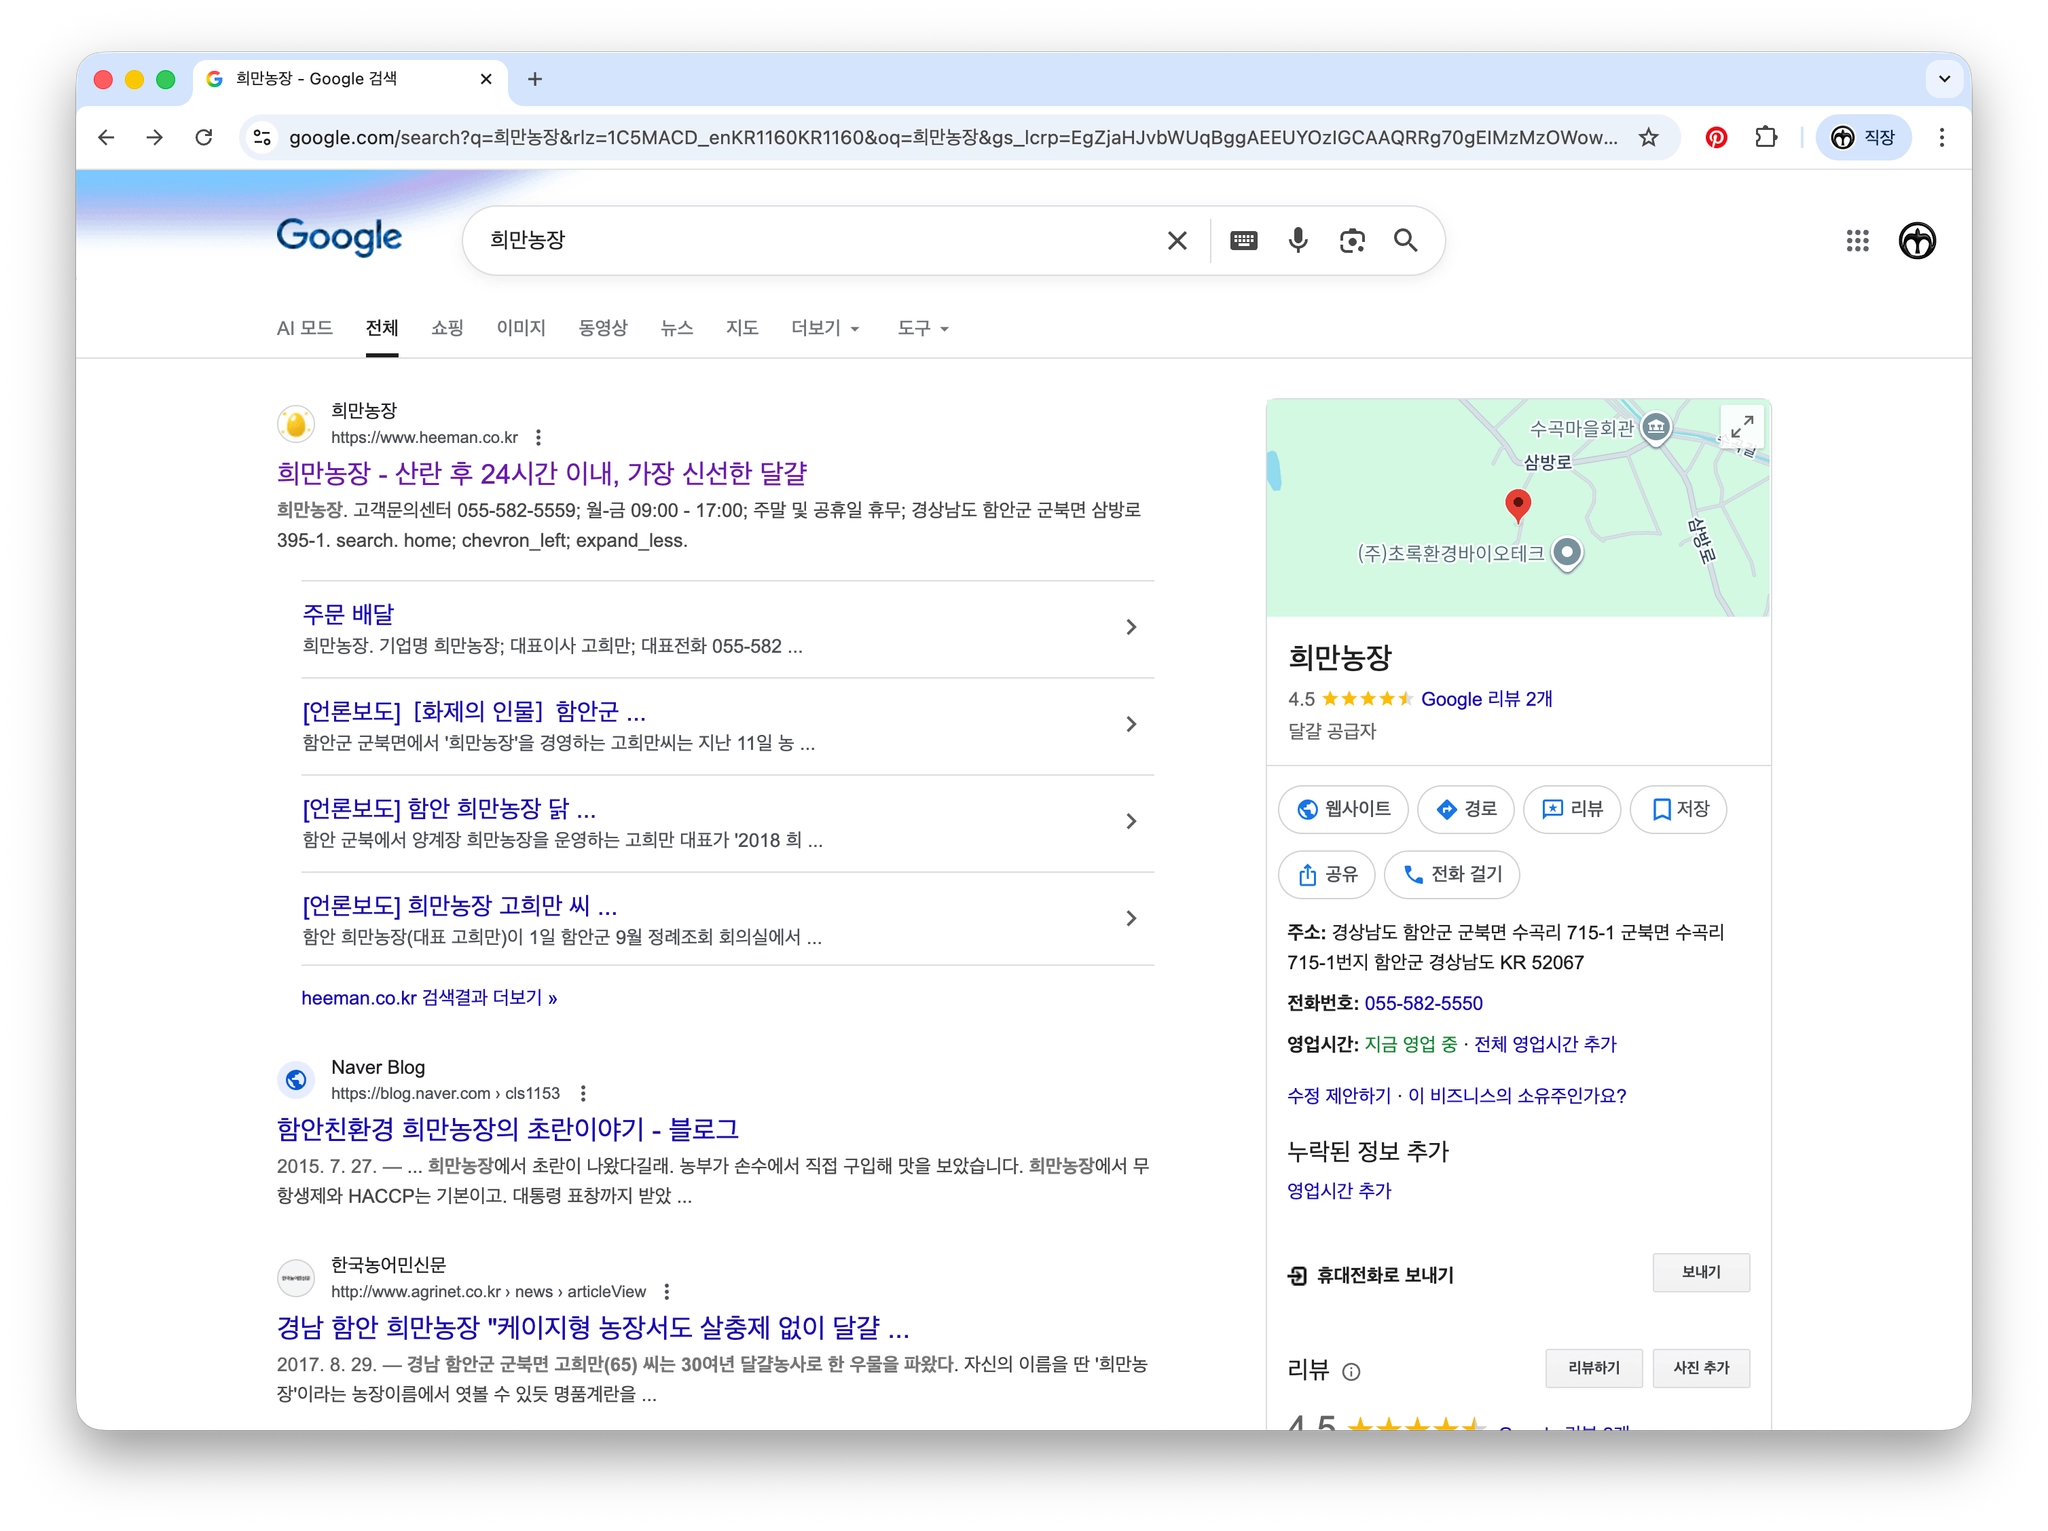Switch to the 이미지 tab
Viewport: 2048px width, 1531px height.
(x=521, y=328)
